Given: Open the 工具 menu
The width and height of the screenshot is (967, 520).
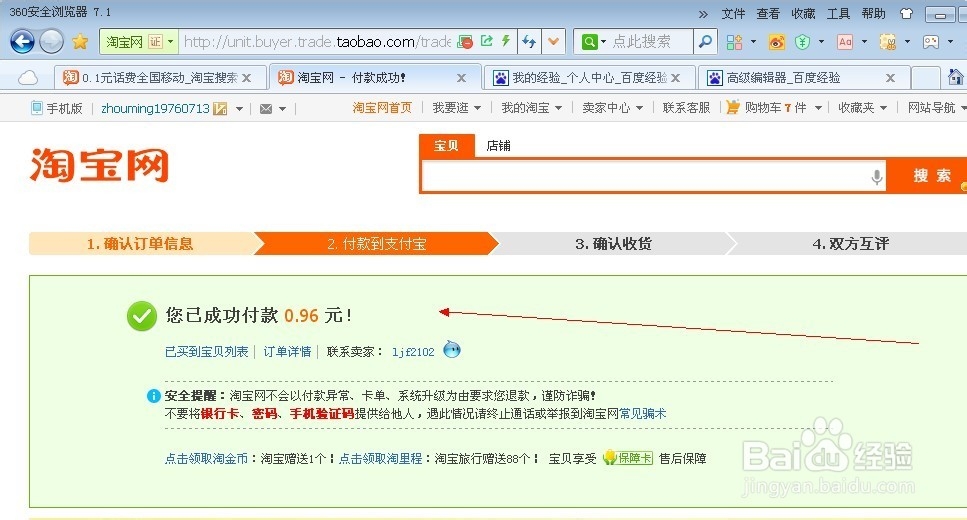Looking at the screenshot, I should click(x=839, y=14).
